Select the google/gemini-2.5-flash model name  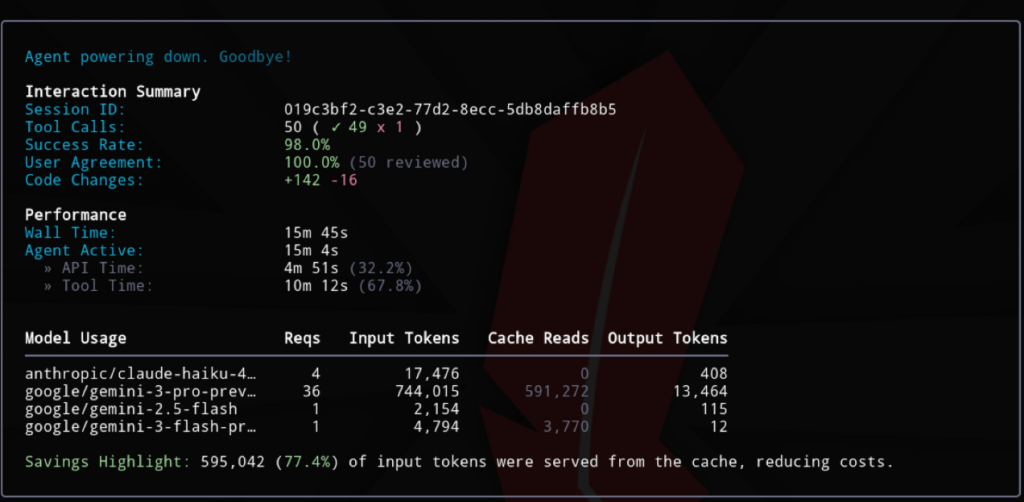124,409
